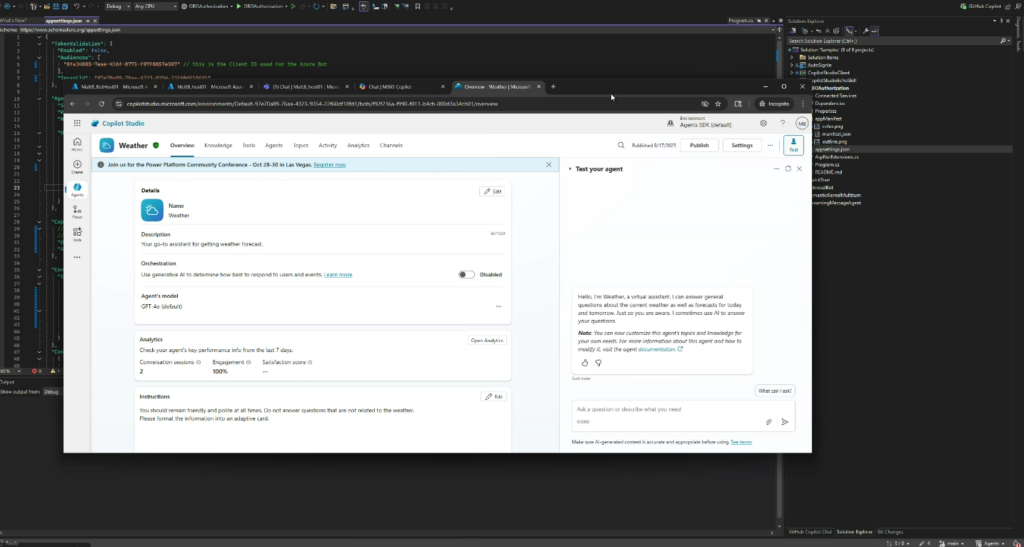Open the Copilot Studio app launcher grid
This screenshot has width=1024, height=547.
[77, 123]
